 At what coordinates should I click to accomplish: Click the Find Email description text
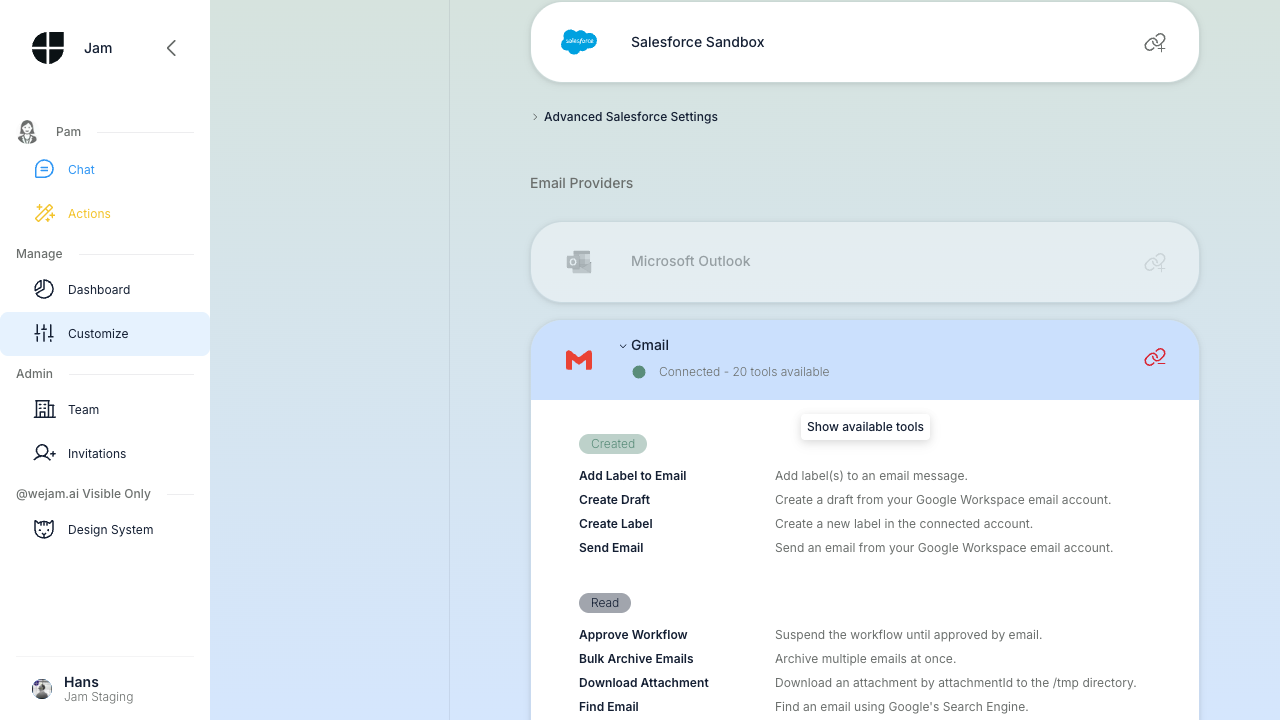(x=901, y=707)
